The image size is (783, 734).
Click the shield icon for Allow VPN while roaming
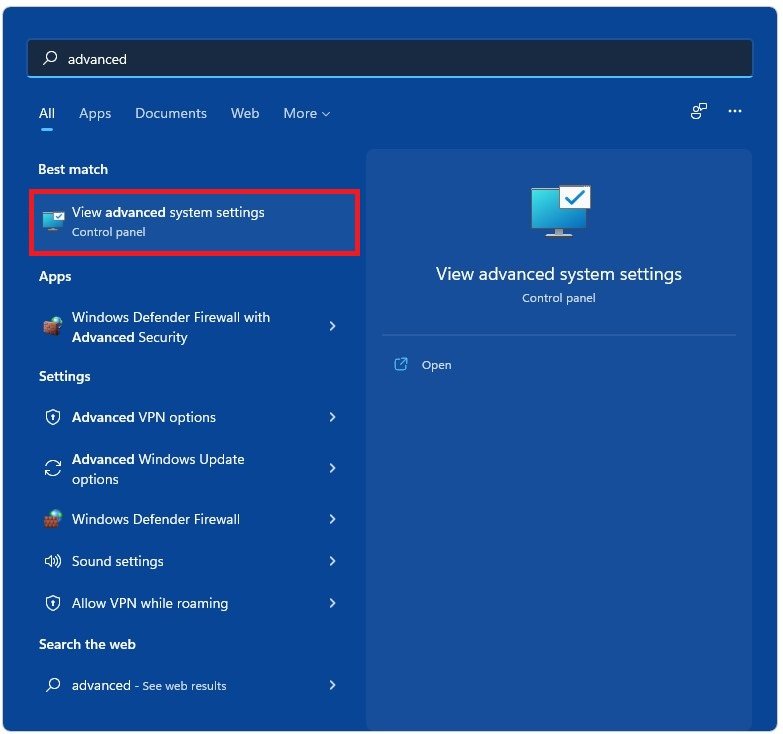(x=52, y=603)
